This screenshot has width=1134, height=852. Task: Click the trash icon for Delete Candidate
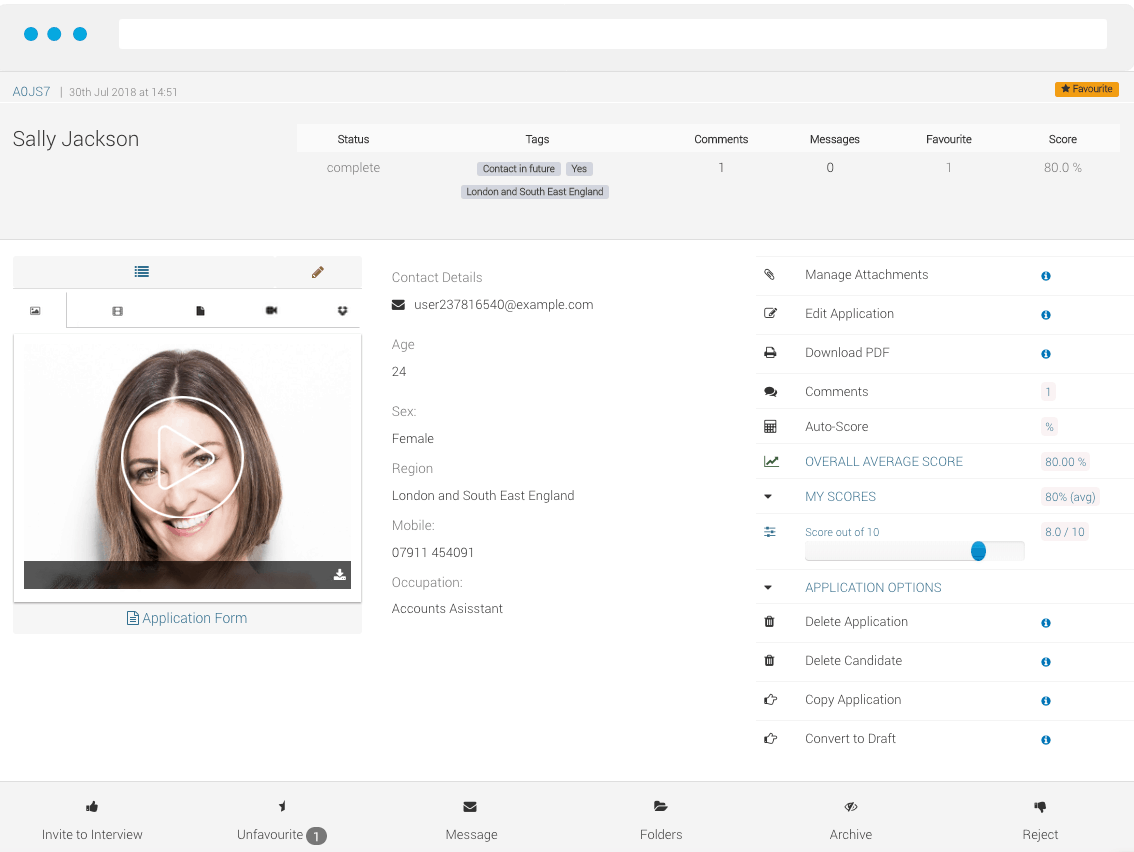[x=770, y=661]
